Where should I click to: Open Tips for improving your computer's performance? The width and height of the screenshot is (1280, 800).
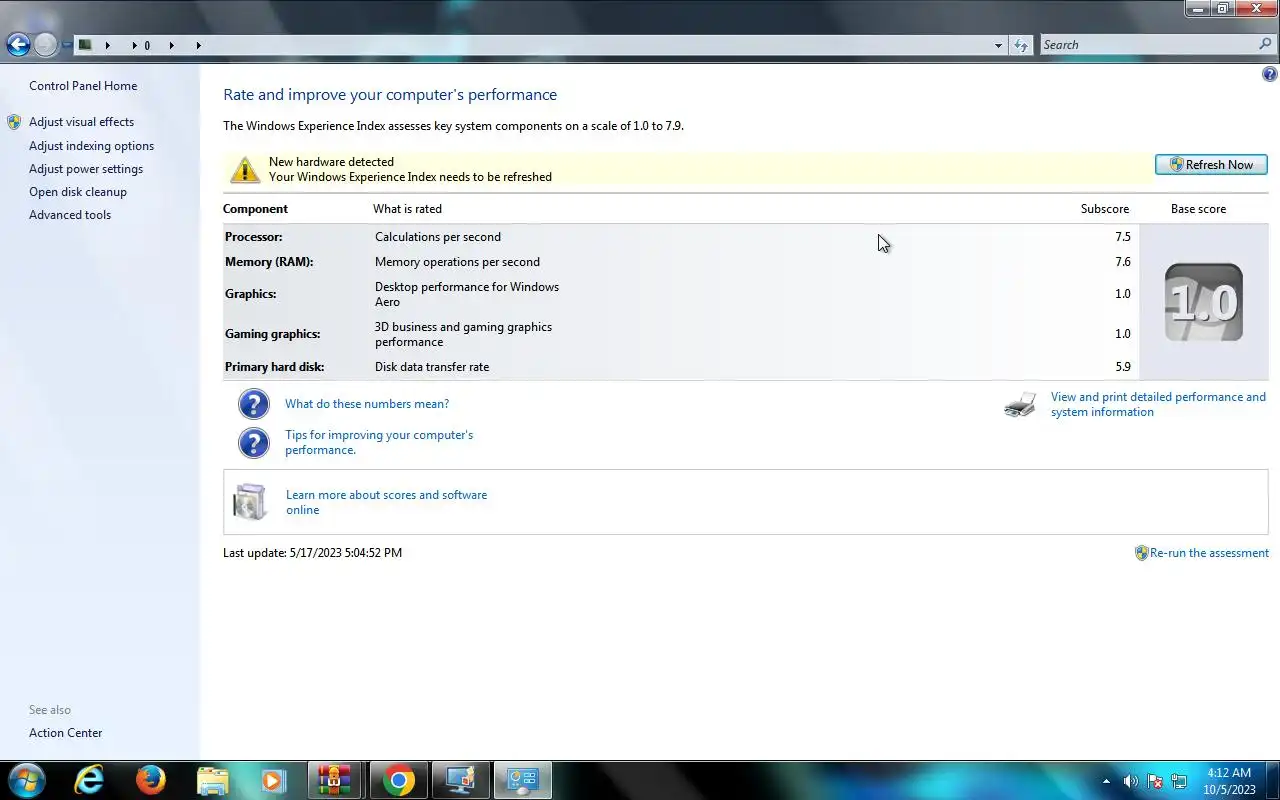[x=379, y=442]
